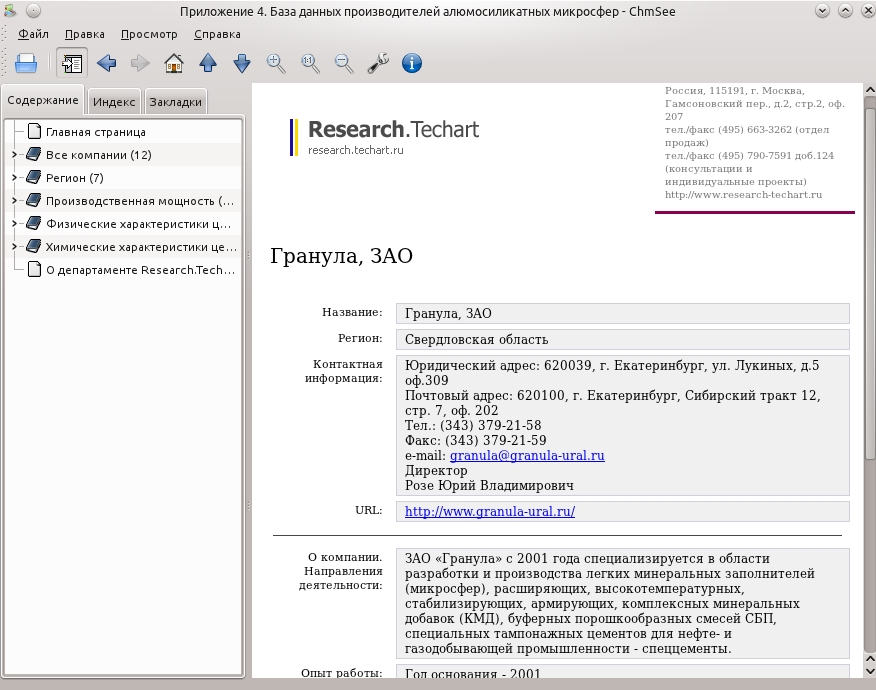Open О департаменте Research.Tech page

(140, 270)
